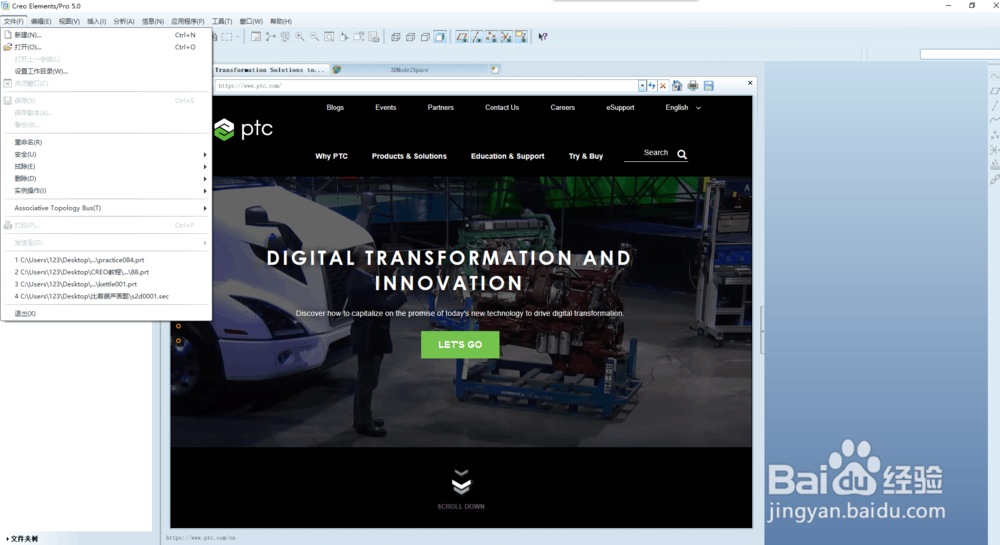Click the Blogs link on PTC page
Image resolution: width=1000 pixels, height=545 pixels.
(335, 108)
